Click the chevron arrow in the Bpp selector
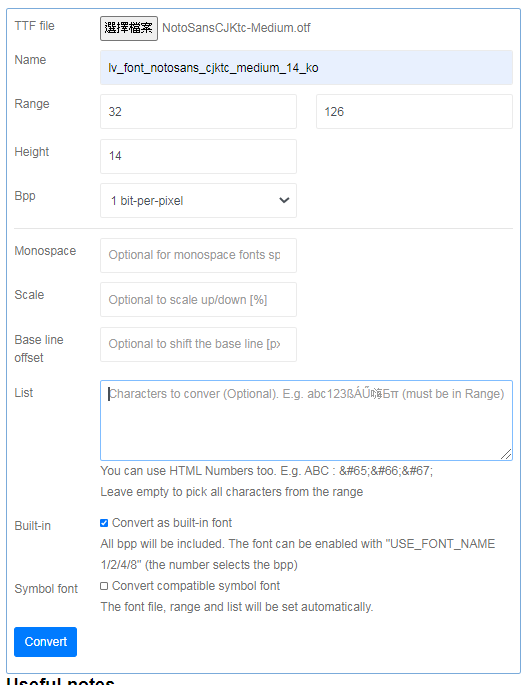 click(x=284, y=201)
